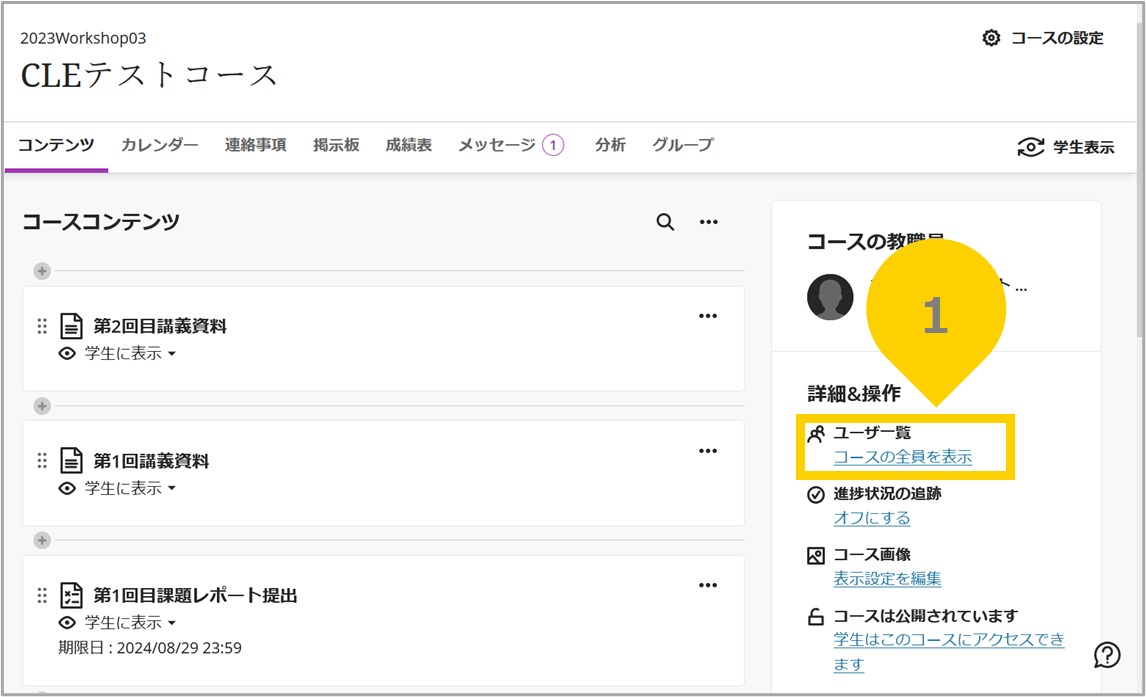Screen dimensions: 1146x697
Task: Click the 第2回目講義資料 document icon
Action: point(71,326)
